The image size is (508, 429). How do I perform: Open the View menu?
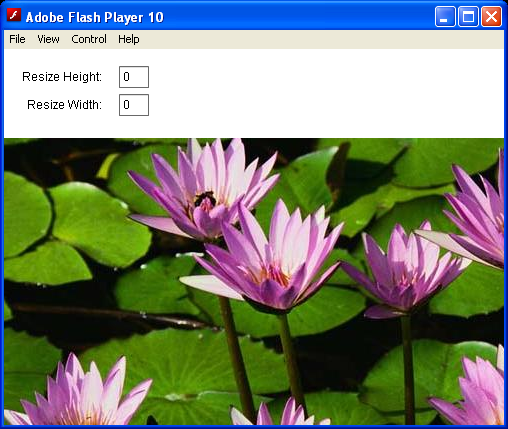(x=48, y=39)
